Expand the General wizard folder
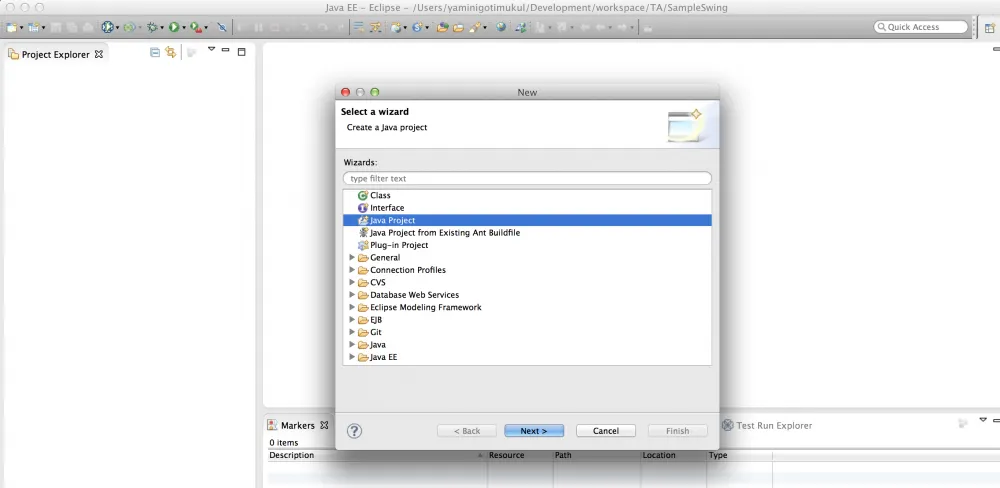The image size is (1000, 488). [352, 258]
